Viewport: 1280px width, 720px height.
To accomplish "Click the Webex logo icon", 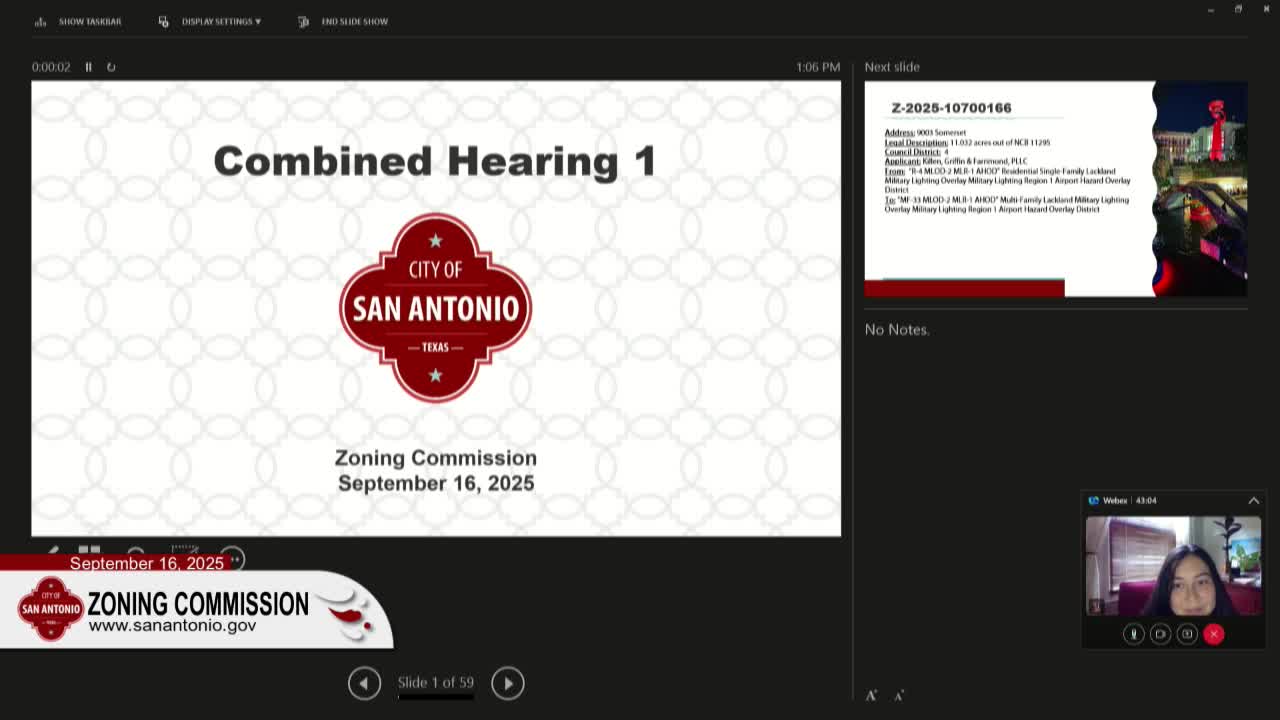I will click(x=1093, y=501).
